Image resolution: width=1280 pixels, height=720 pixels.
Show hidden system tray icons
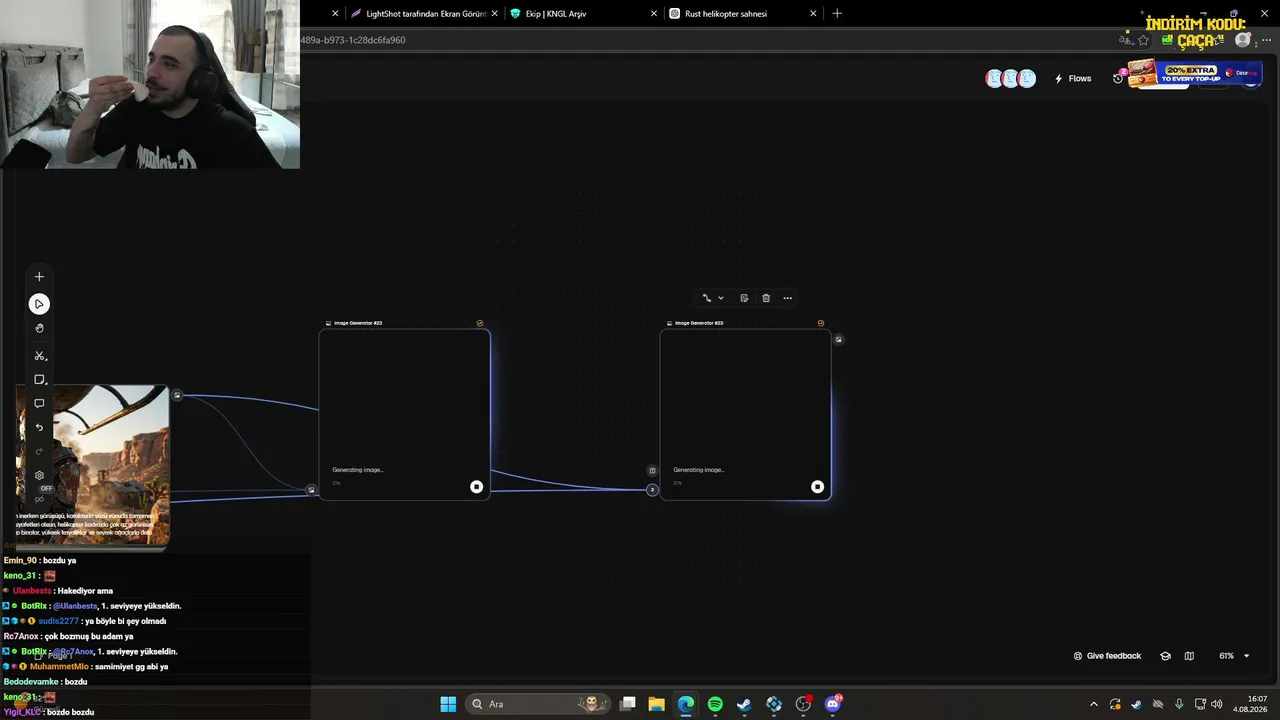(1093, 704)
